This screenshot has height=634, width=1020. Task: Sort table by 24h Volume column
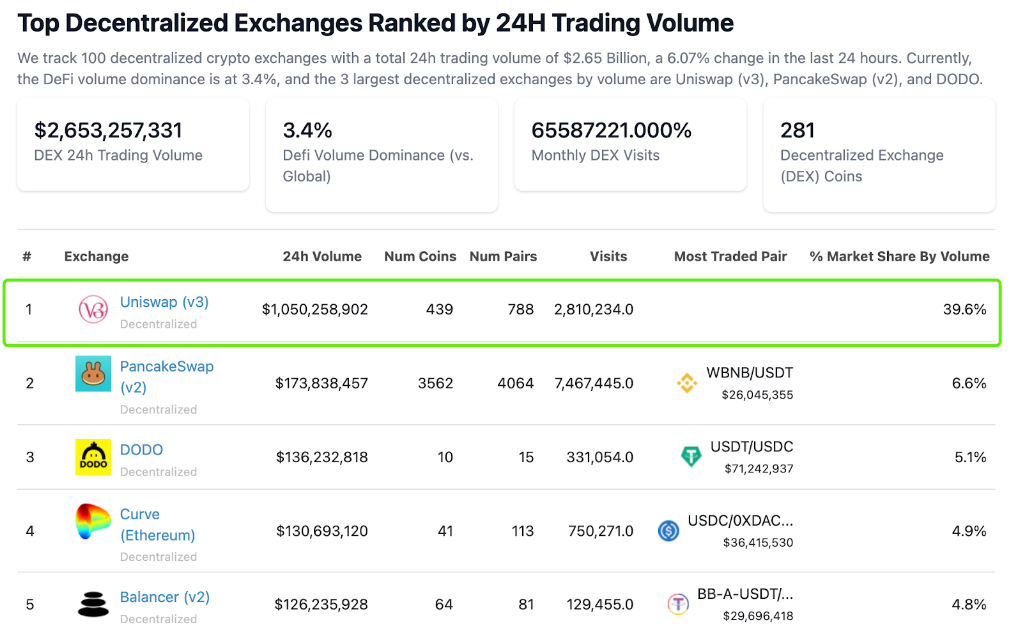[322, 256]
